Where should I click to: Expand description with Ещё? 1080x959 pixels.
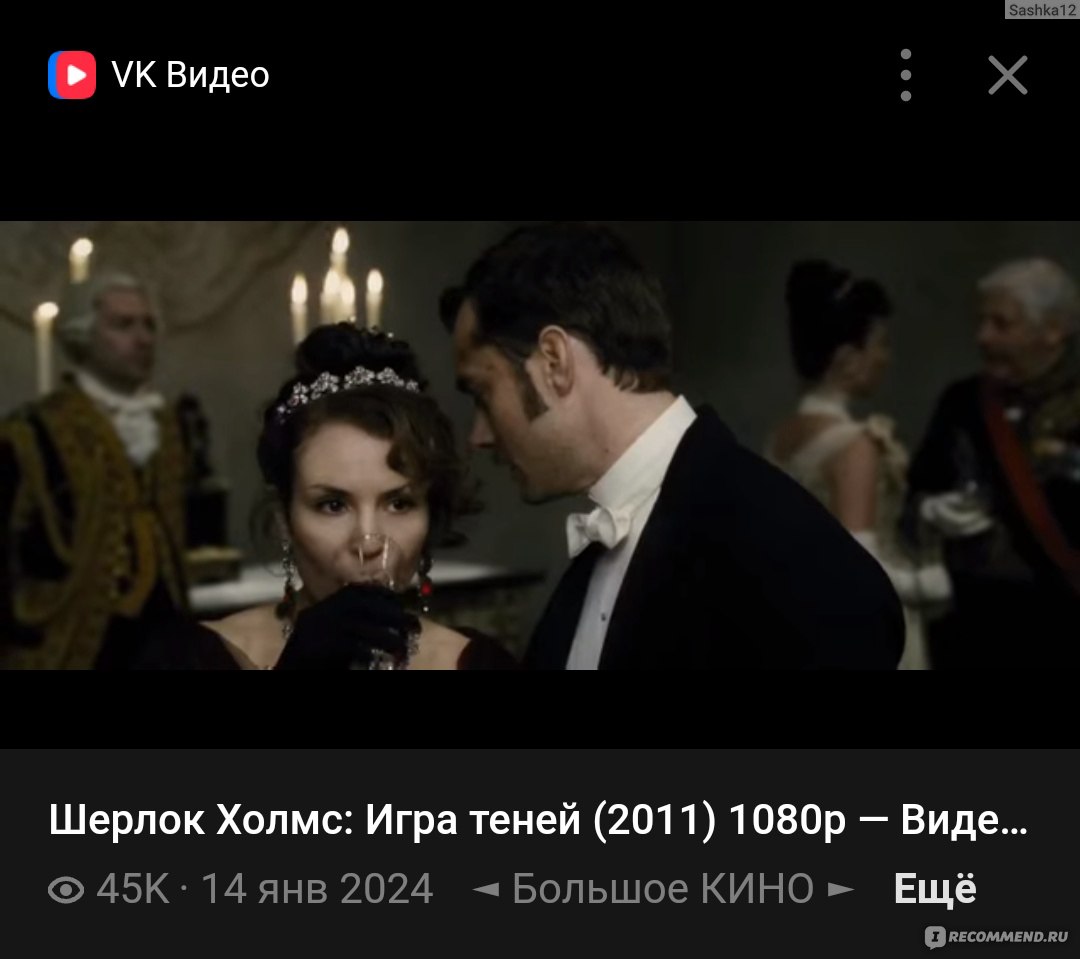[x=935, y=888]
